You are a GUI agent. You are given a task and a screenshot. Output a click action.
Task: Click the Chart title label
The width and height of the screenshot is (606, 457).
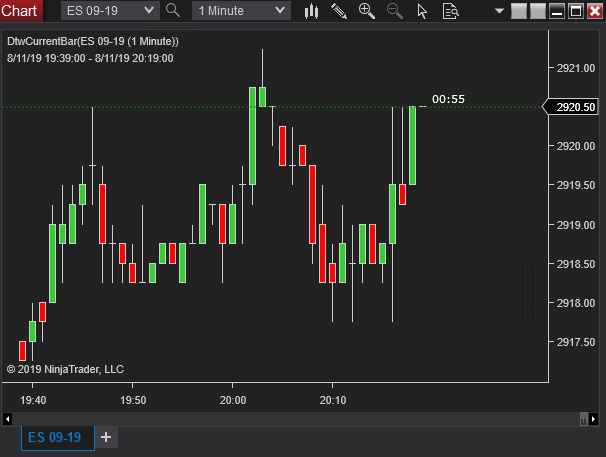pyautogui.click(x=19, y=11)
